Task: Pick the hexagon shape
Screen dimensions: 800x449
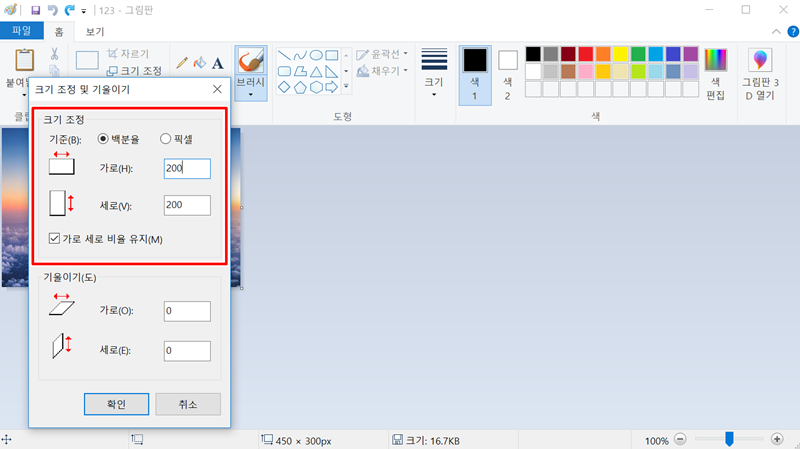Action: tap(316, 87)
